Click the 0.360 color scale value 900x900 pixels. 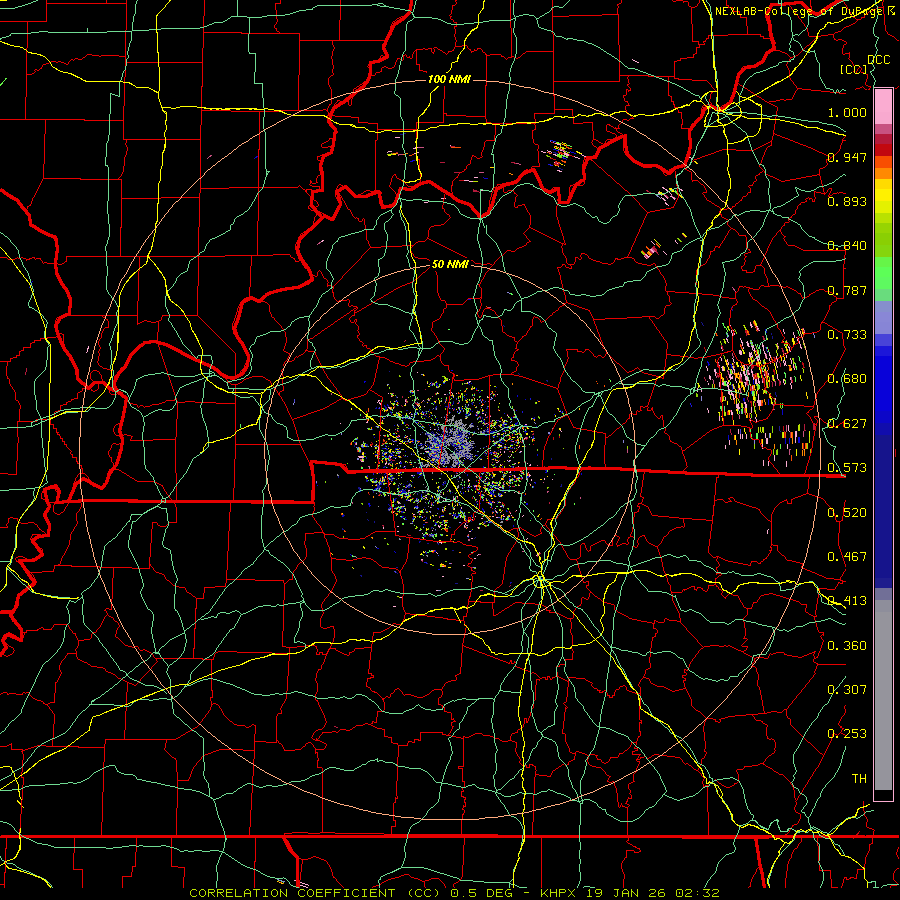click(x=847, y=646)
